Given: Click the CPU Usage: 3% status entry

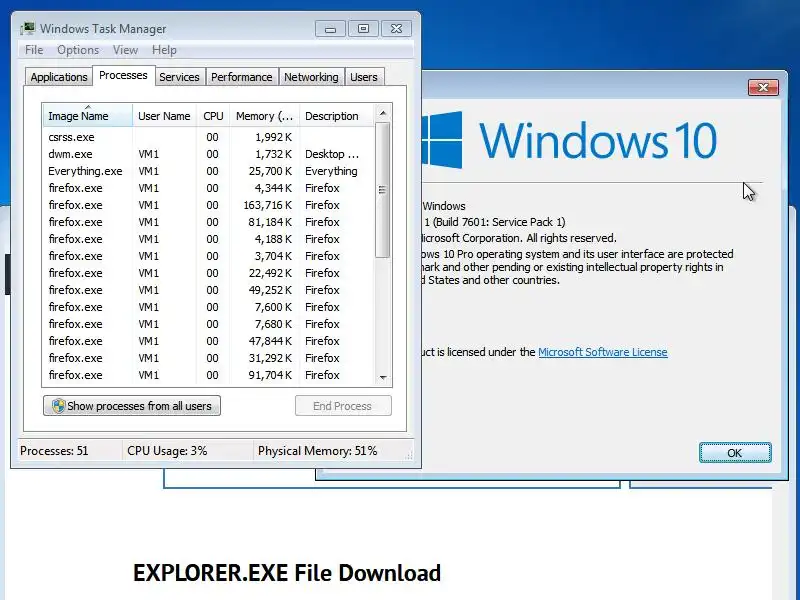Looking at the screenshot, I should coord(167,451).
